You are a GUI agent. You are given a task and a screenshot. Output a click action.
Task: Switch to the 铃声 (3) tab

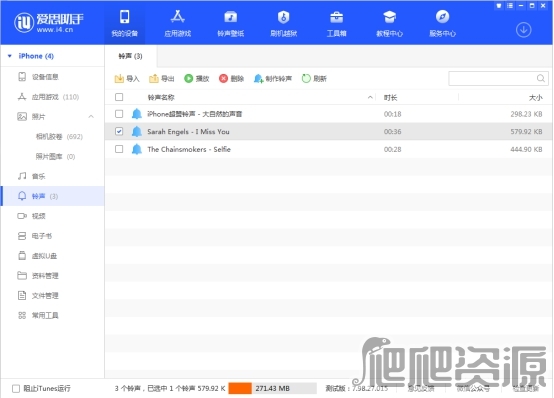click(x=130, y=56)
